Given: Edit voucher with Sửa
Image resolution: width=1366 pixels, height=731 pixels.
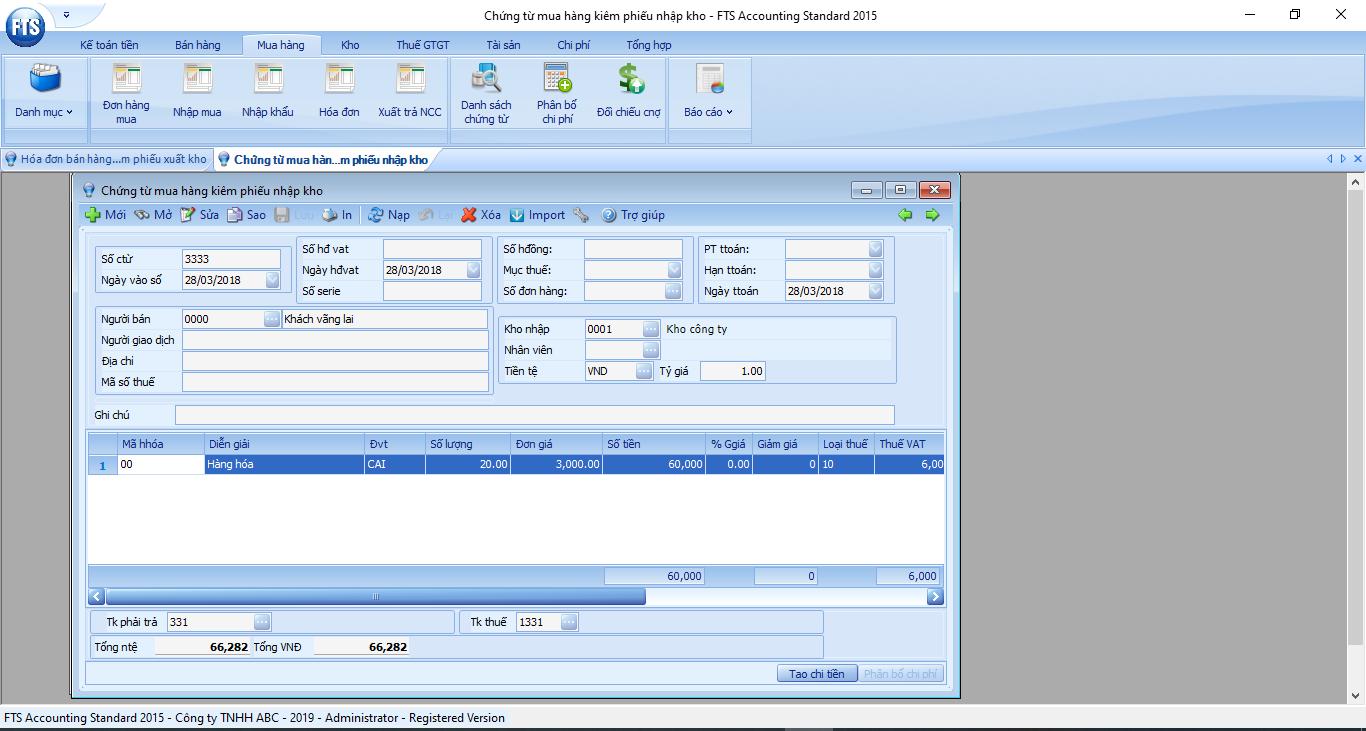Looking at the screenshot, I should point(199,215).
